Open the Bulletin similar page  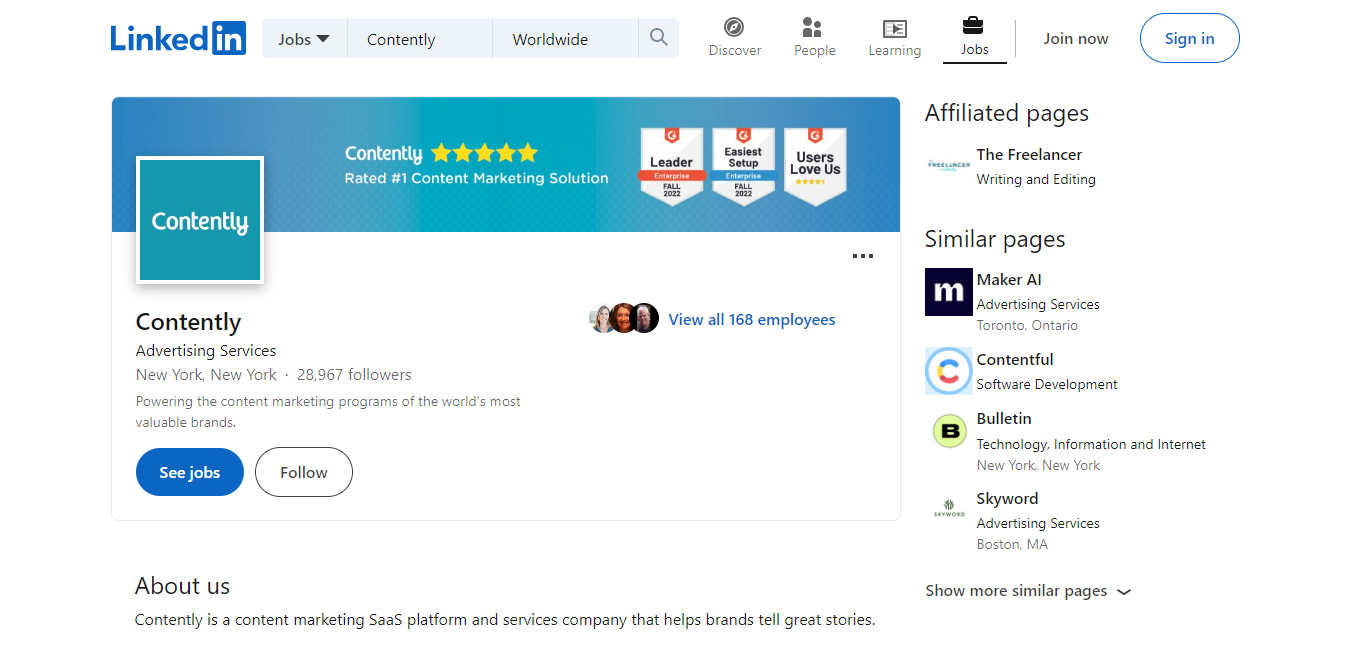coord(1004,419)
